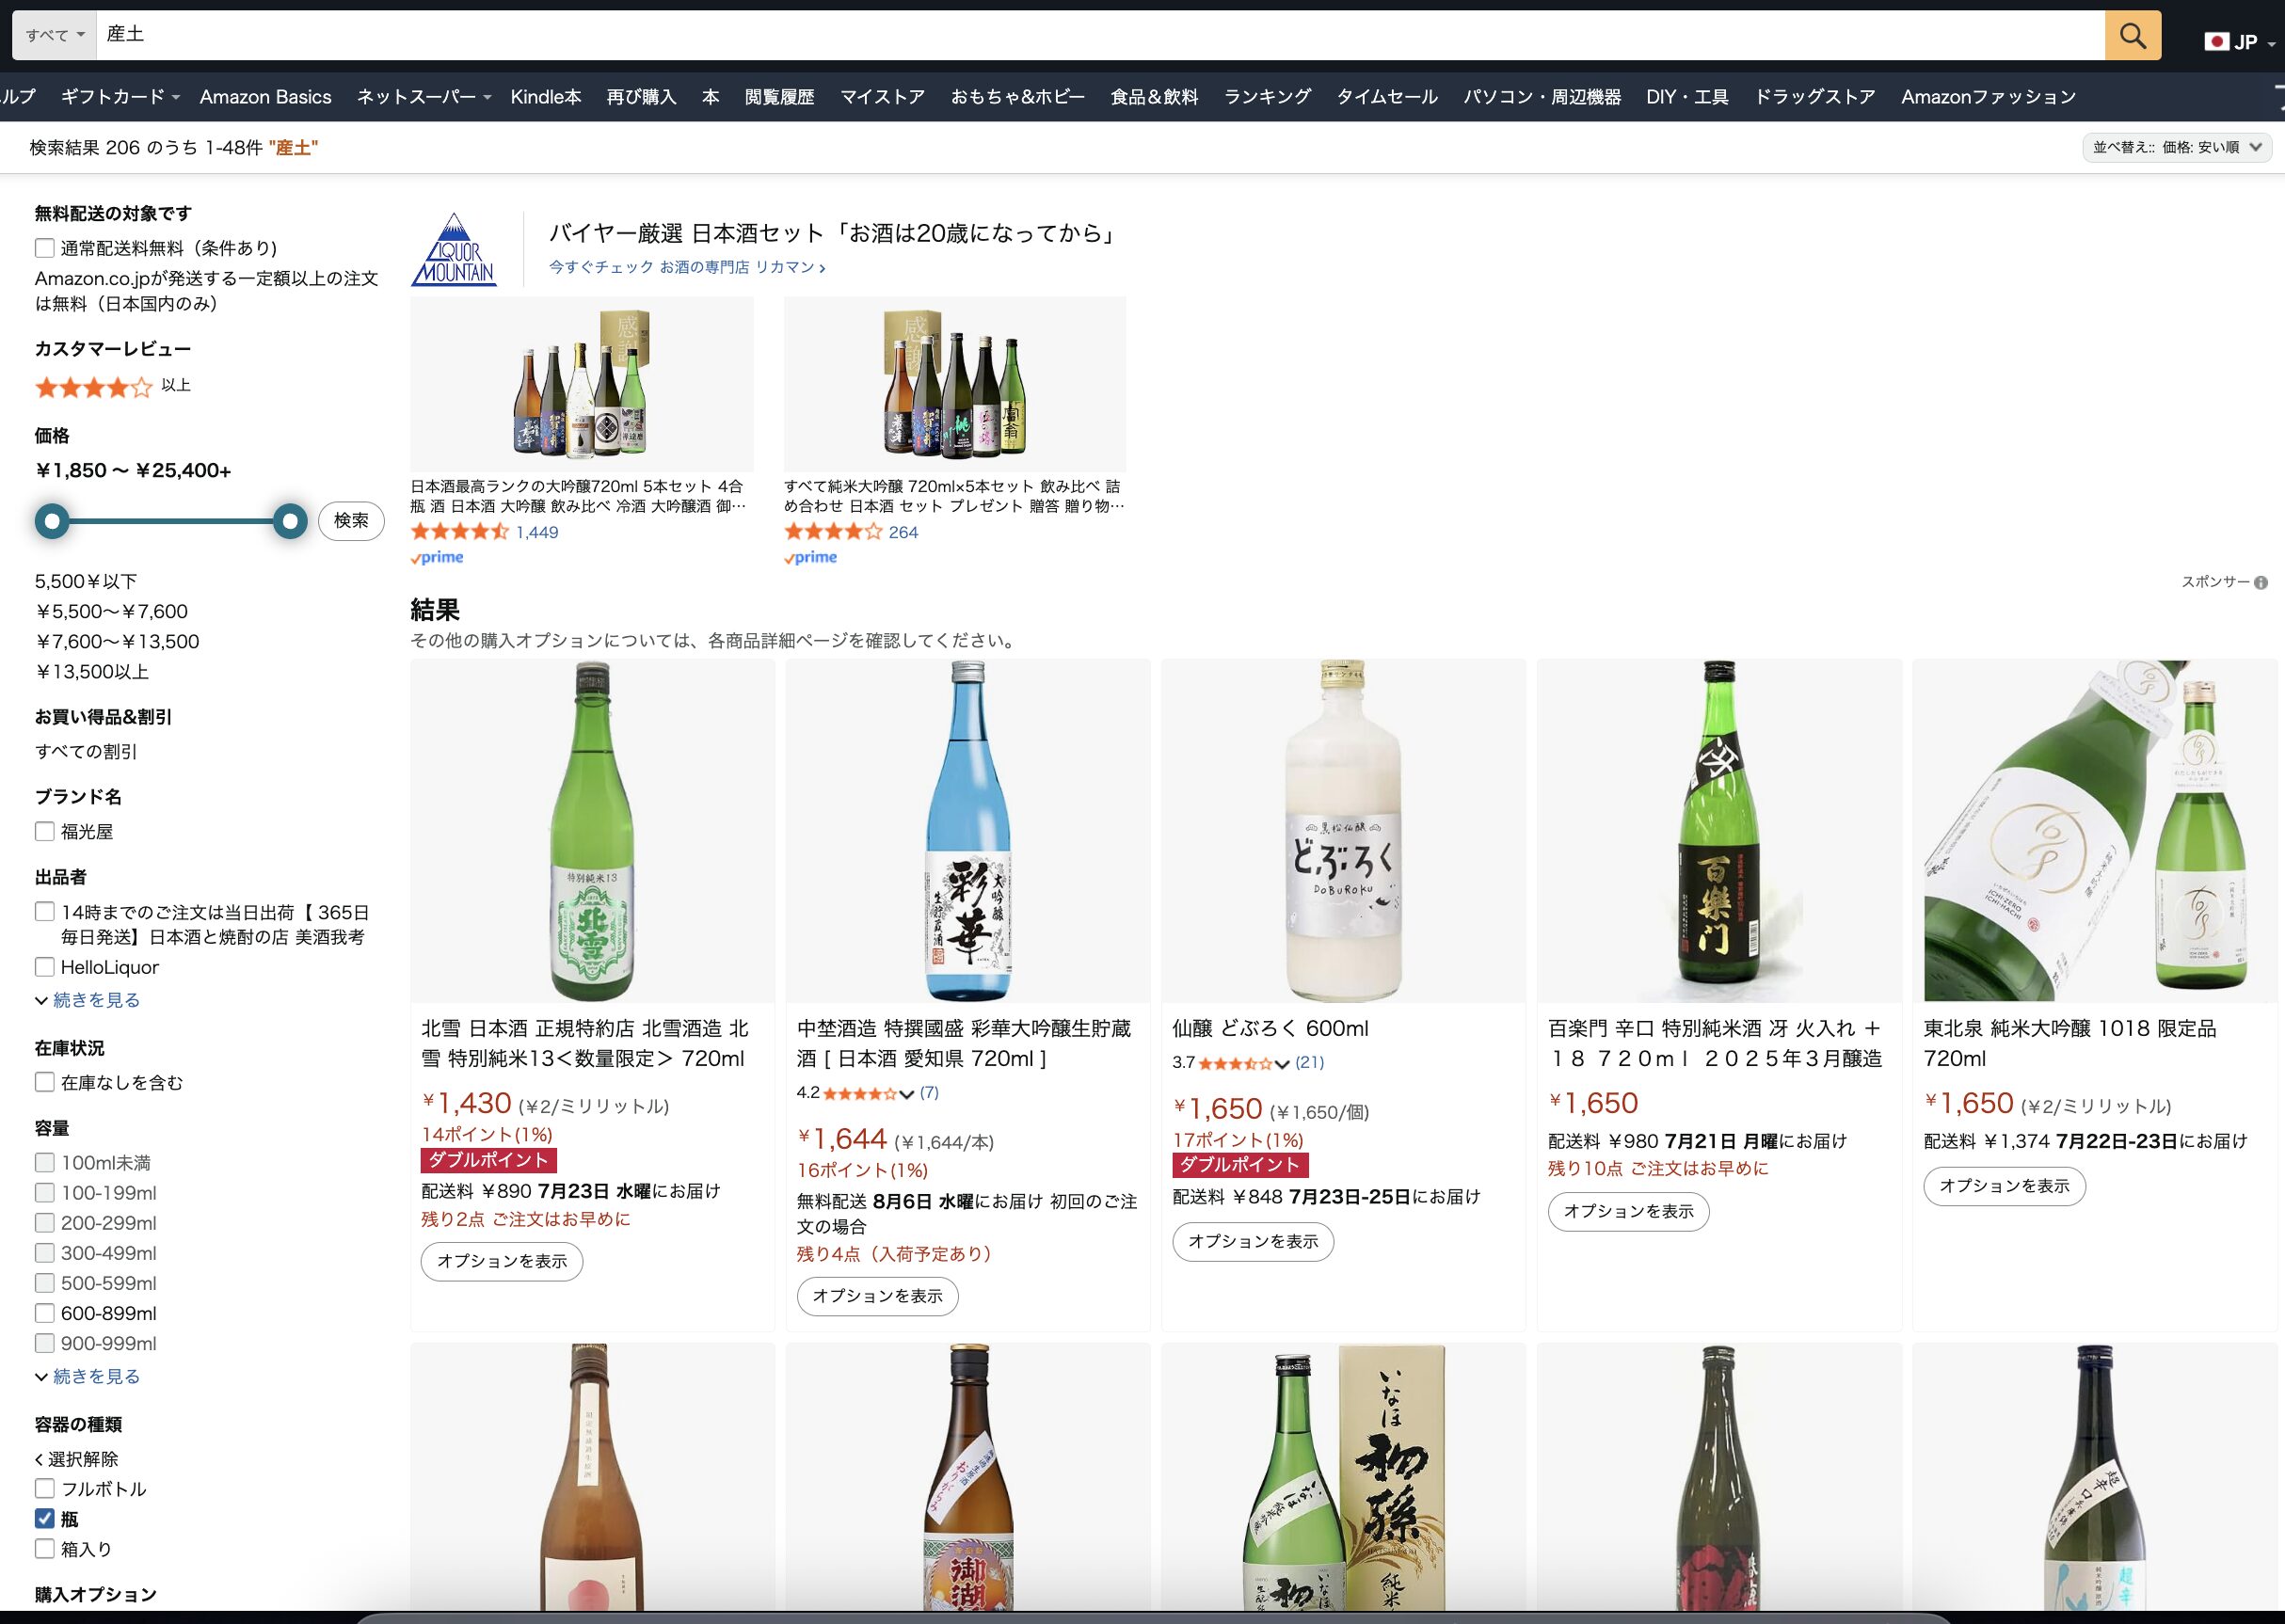
Task: Click the Liquor Mountain brand logo
Action: (454, 249)
